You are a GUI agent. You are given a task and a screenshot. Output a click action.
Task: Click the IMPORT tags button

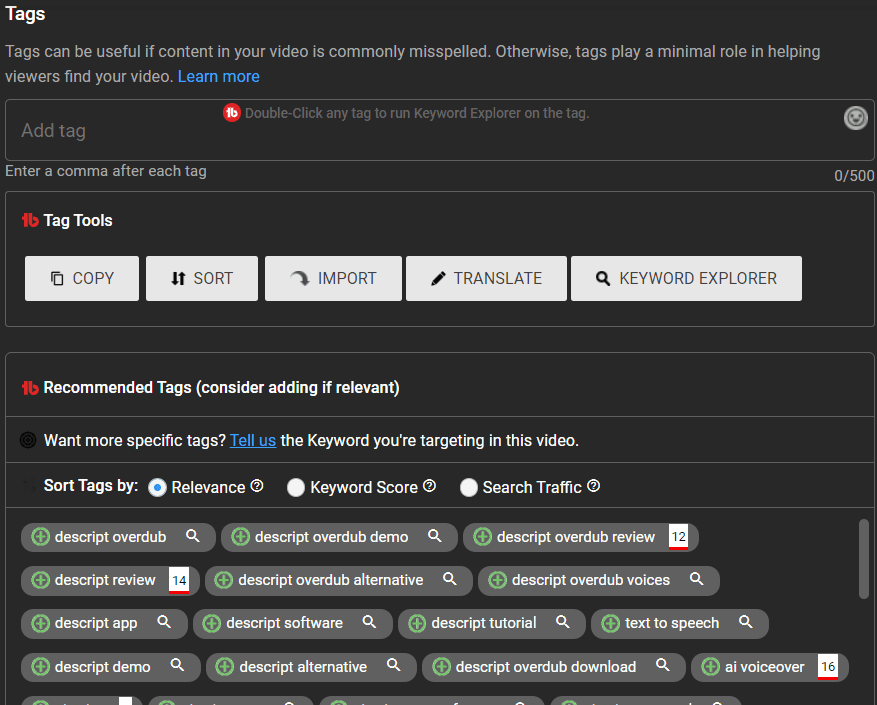click(x=333, y=278)
